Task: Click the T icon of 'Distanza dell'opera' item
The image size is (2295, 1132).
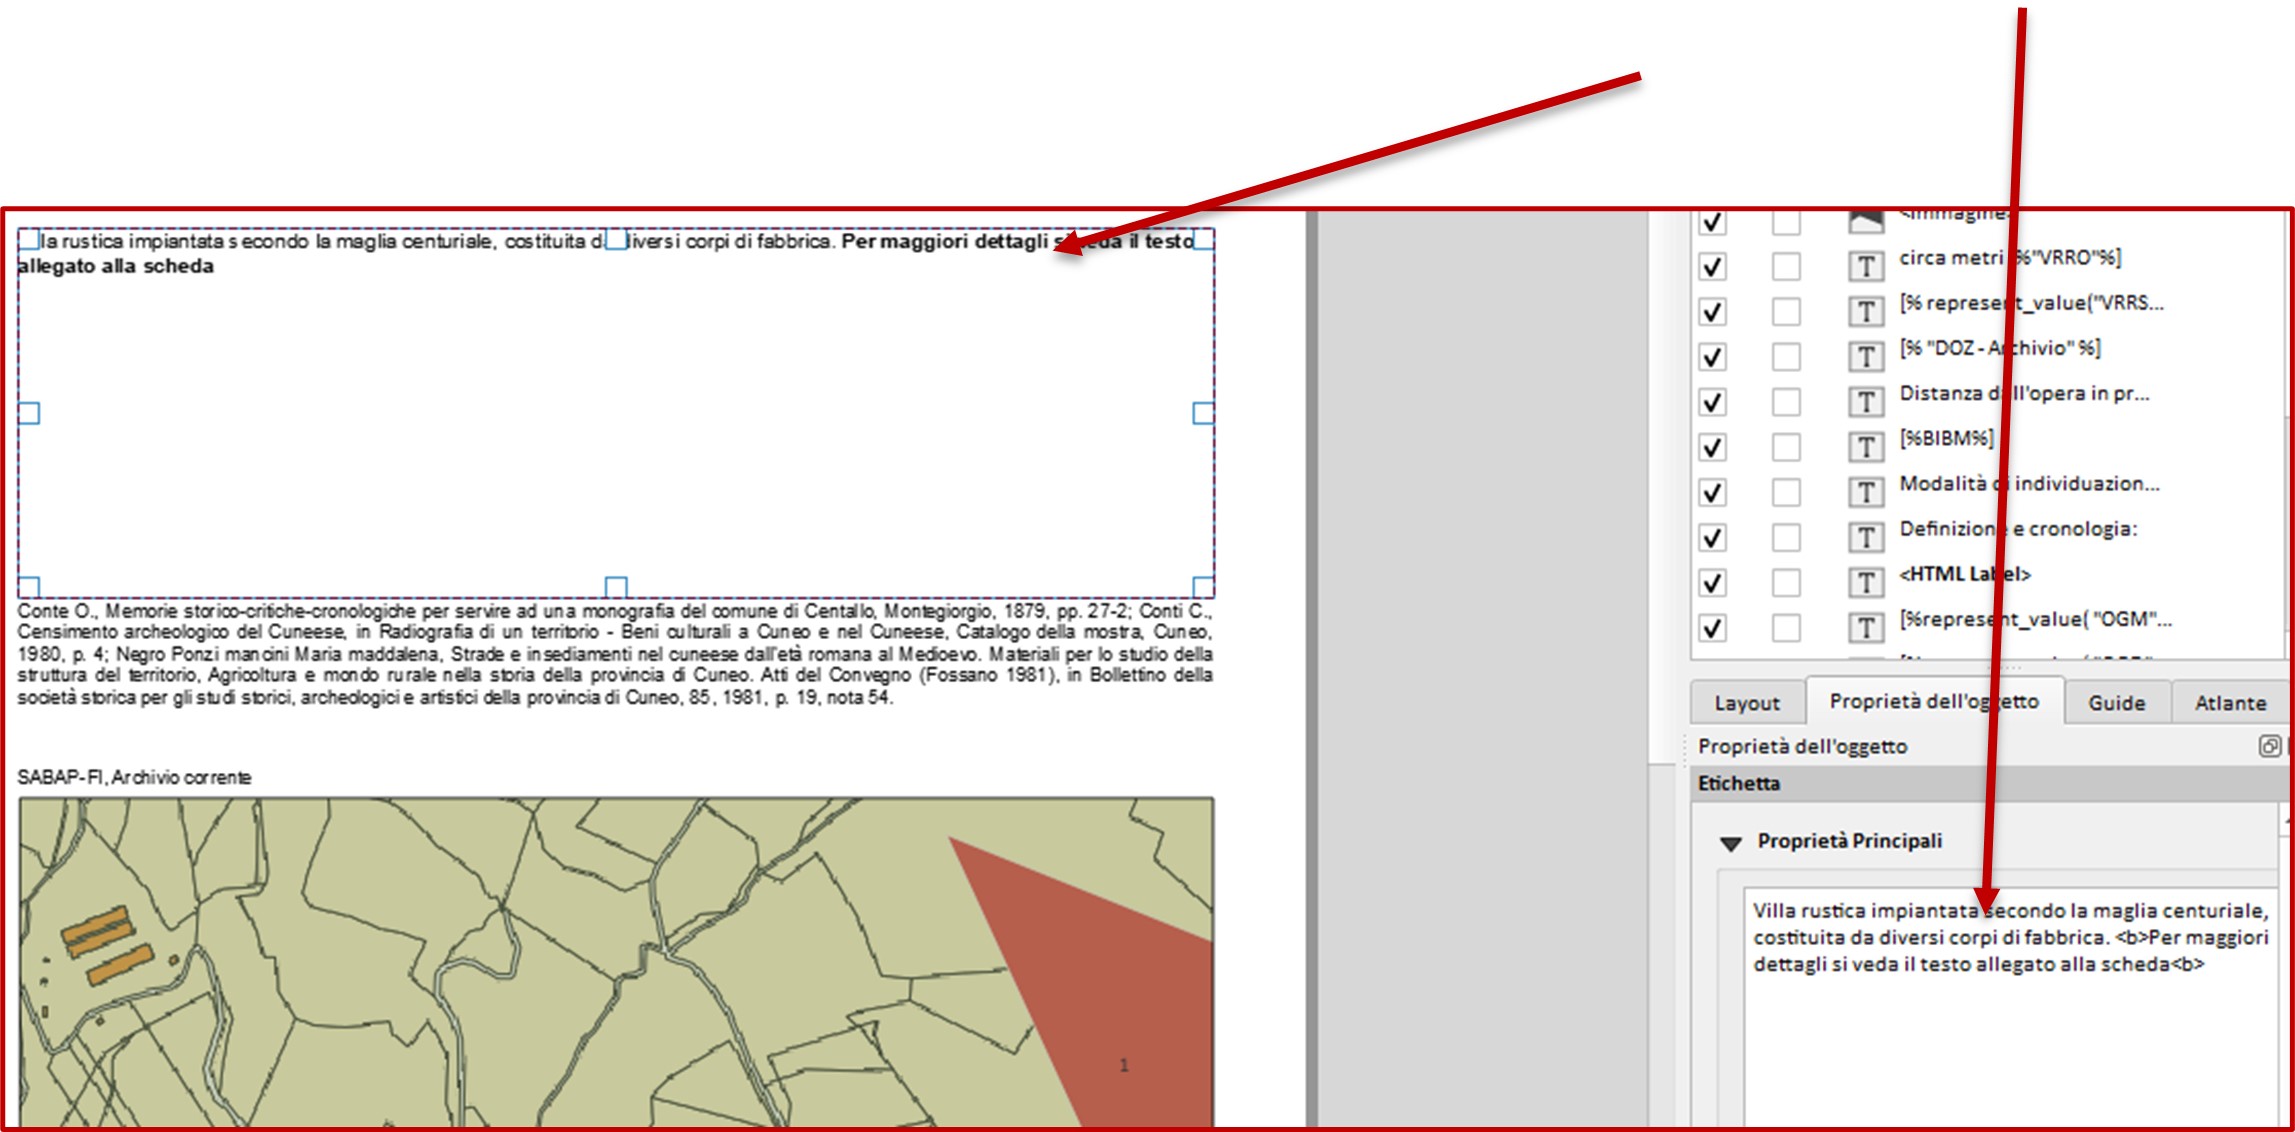Action: pyautogui.click(x=1865, y=402)
